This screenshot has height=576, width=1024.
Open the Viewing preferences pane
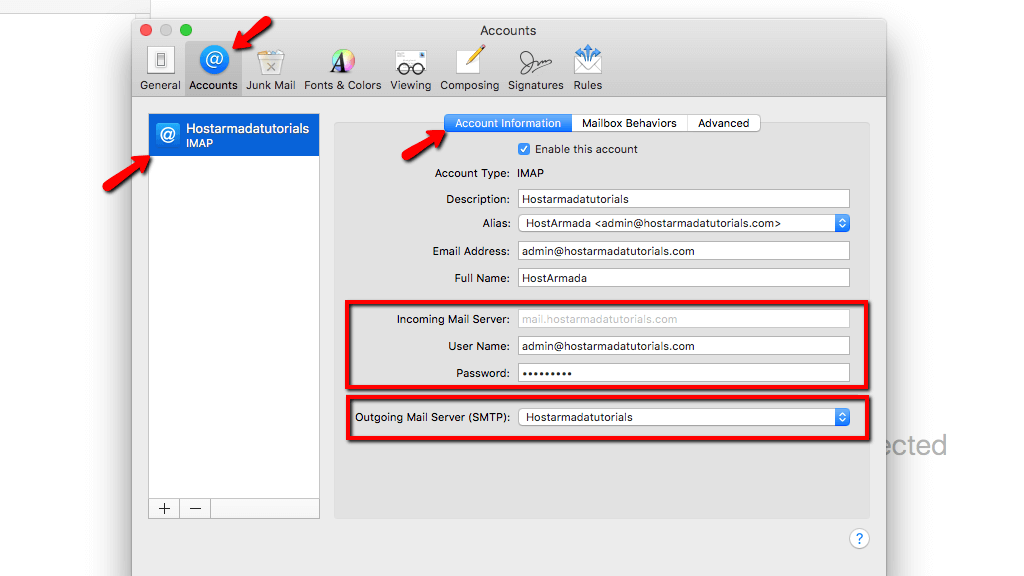click(x=411, y=69)
